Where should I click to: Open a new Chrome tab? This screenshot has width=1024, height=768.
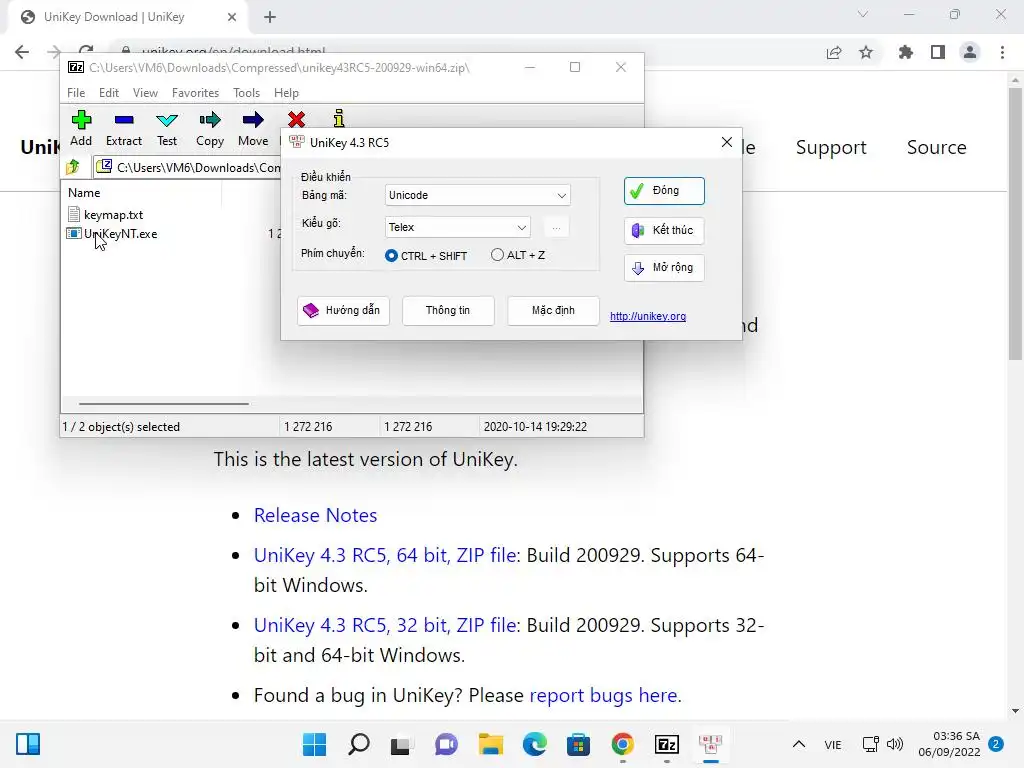270,17
